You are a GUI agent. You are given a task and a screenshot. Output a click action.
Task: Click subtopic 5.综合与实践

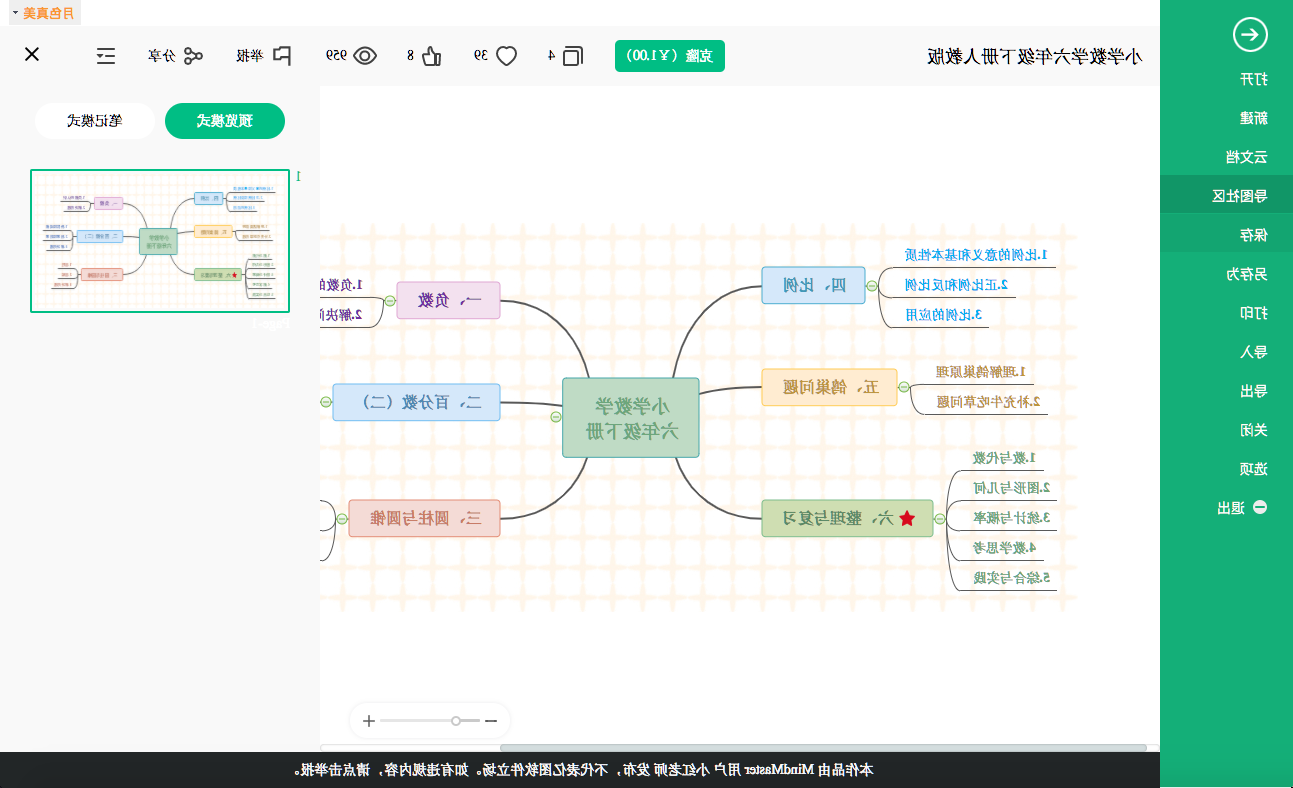coord(1012,578)
